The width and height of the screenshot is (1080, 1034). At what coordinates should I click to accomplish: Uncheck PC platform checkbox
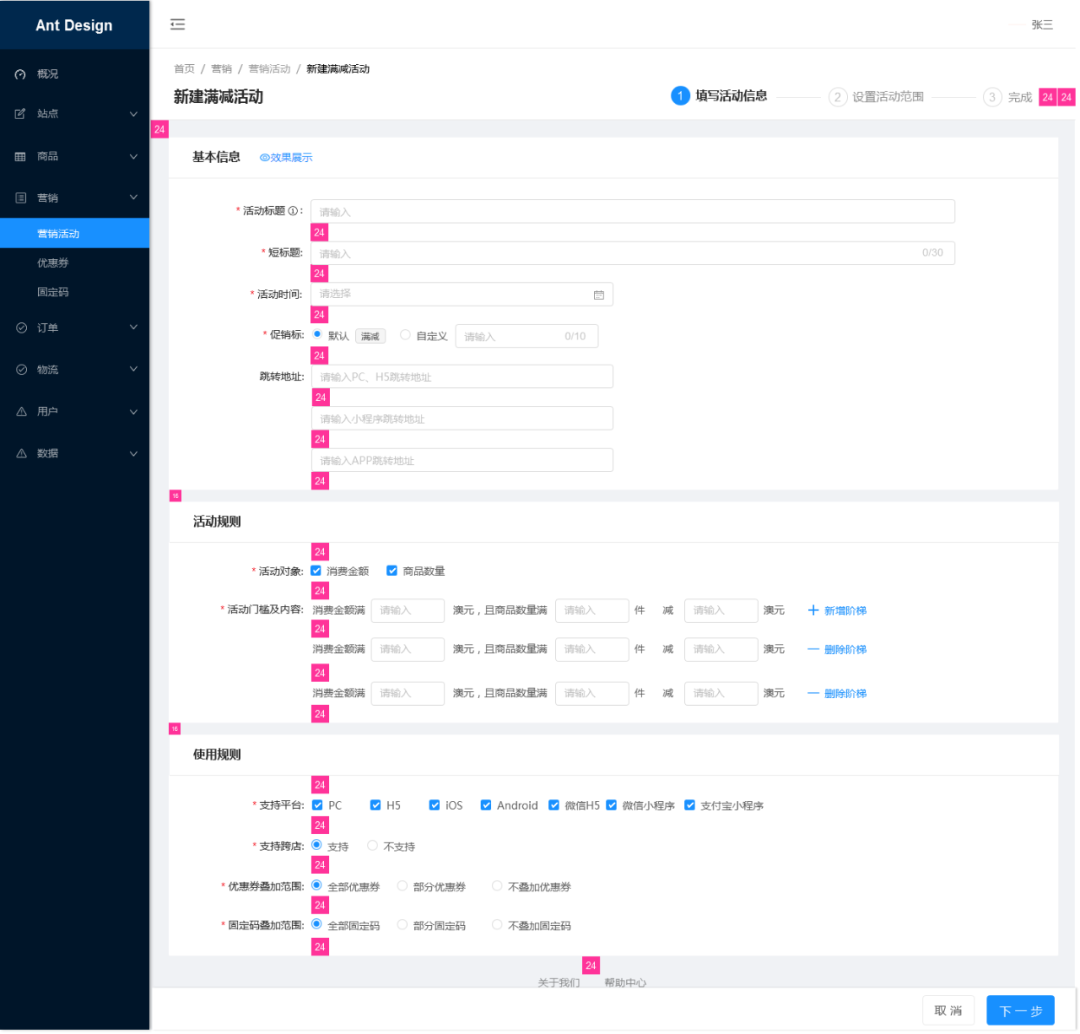[318, 805]
